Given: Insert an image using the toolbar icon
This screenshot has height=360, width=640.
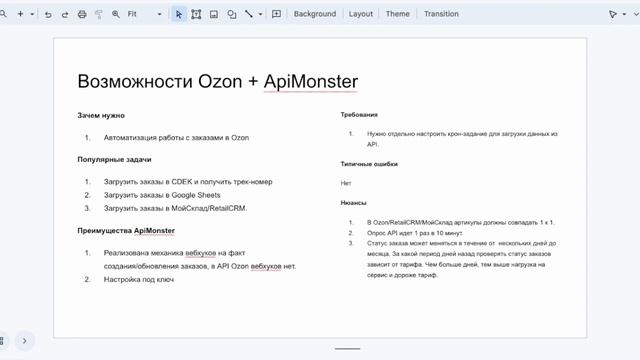Looking at the screenshot, I should pos(214,14).
